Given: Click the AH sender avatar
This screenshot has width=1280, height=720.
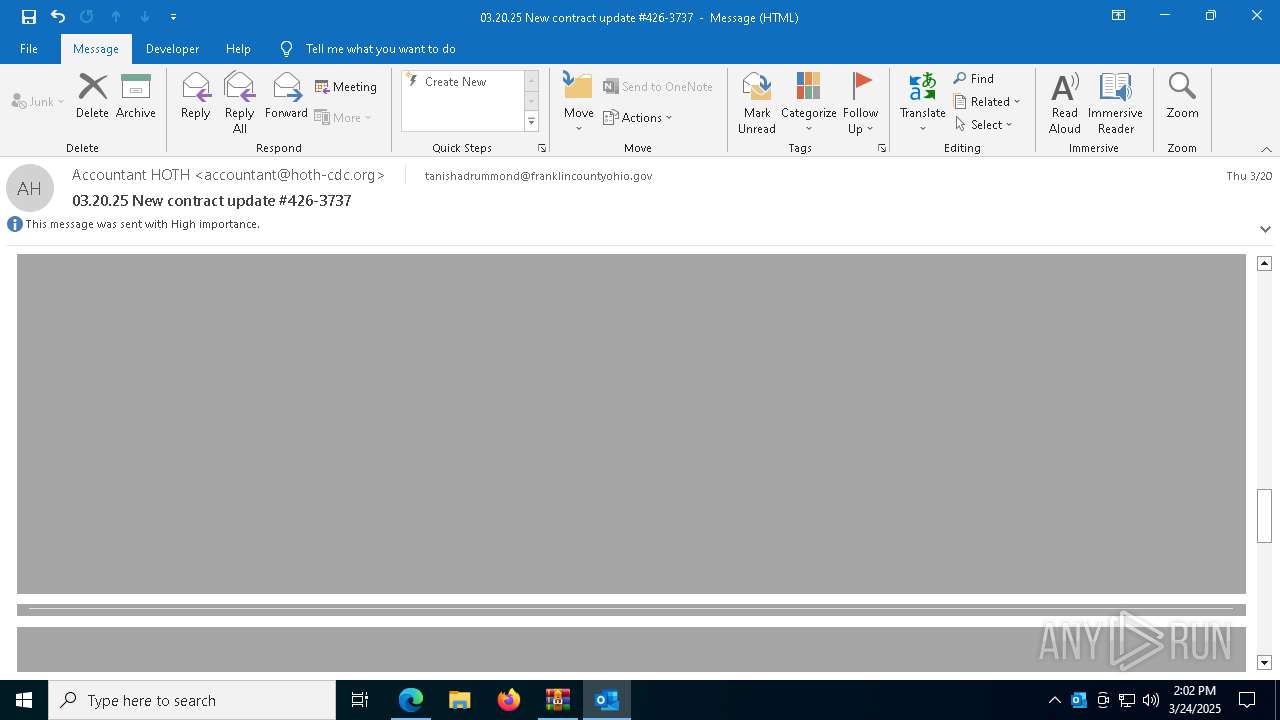Looking at the screenshot, I should (29, 188).
